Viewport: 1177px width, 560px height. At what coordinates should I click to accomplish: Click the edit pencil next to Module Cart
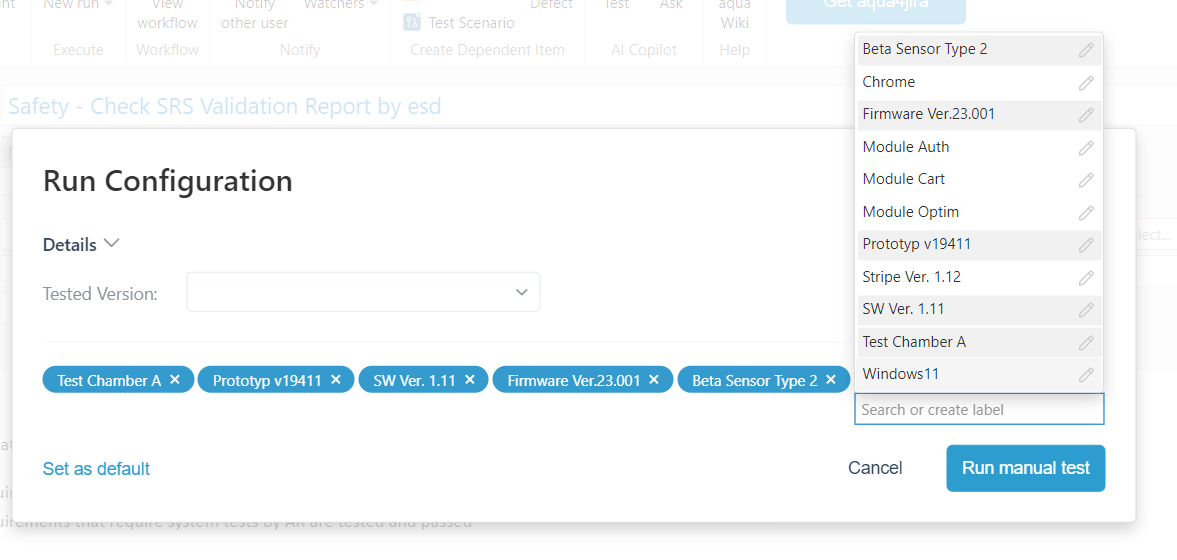click(1086, 180)
